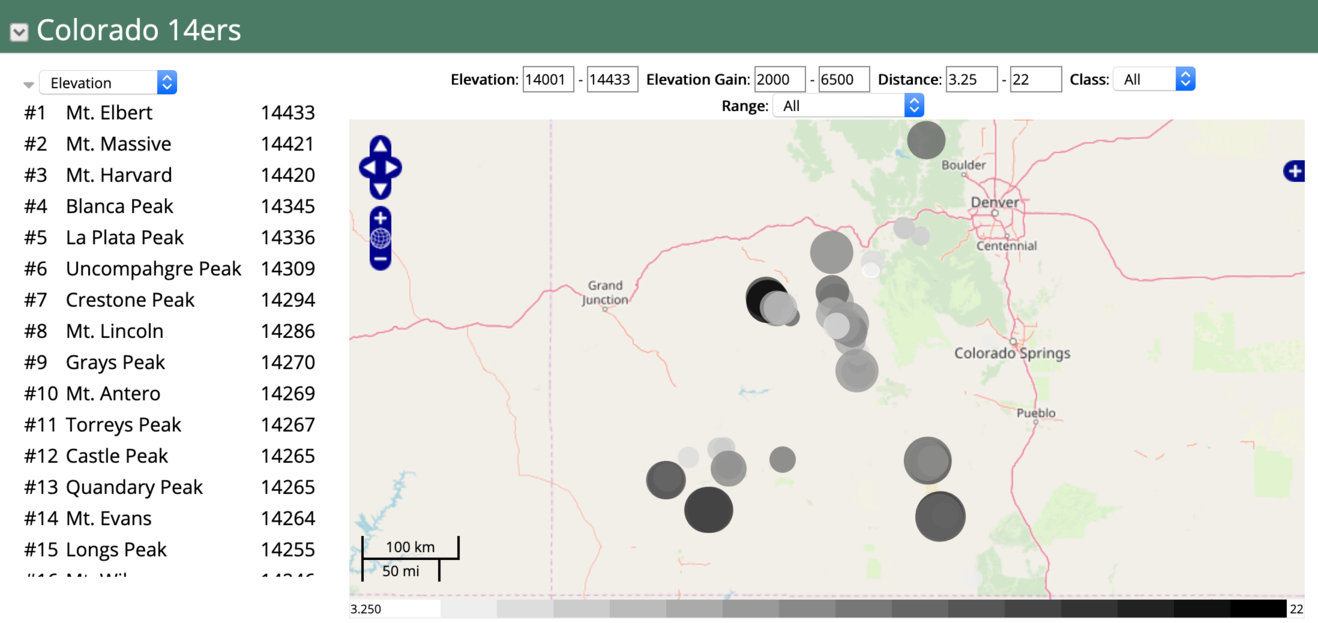Click the maximum Elevation Gain field
Viewport: 1318px width, 623px height.
[x=843, y=80]
